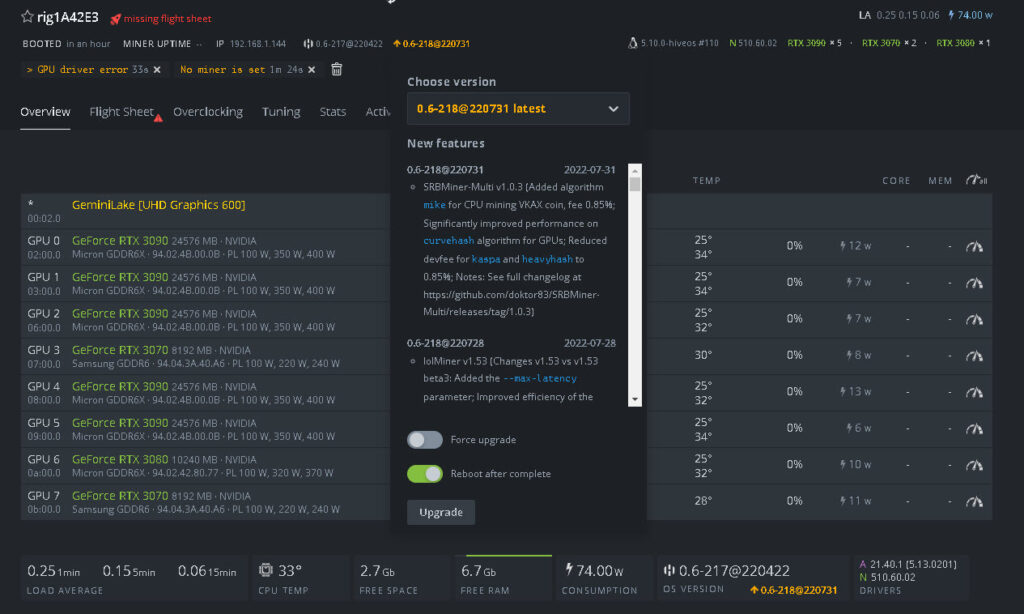Click the IP address 192.168.1.144
The width and height of the screenshot is (1024, 614).
[257, 44]
